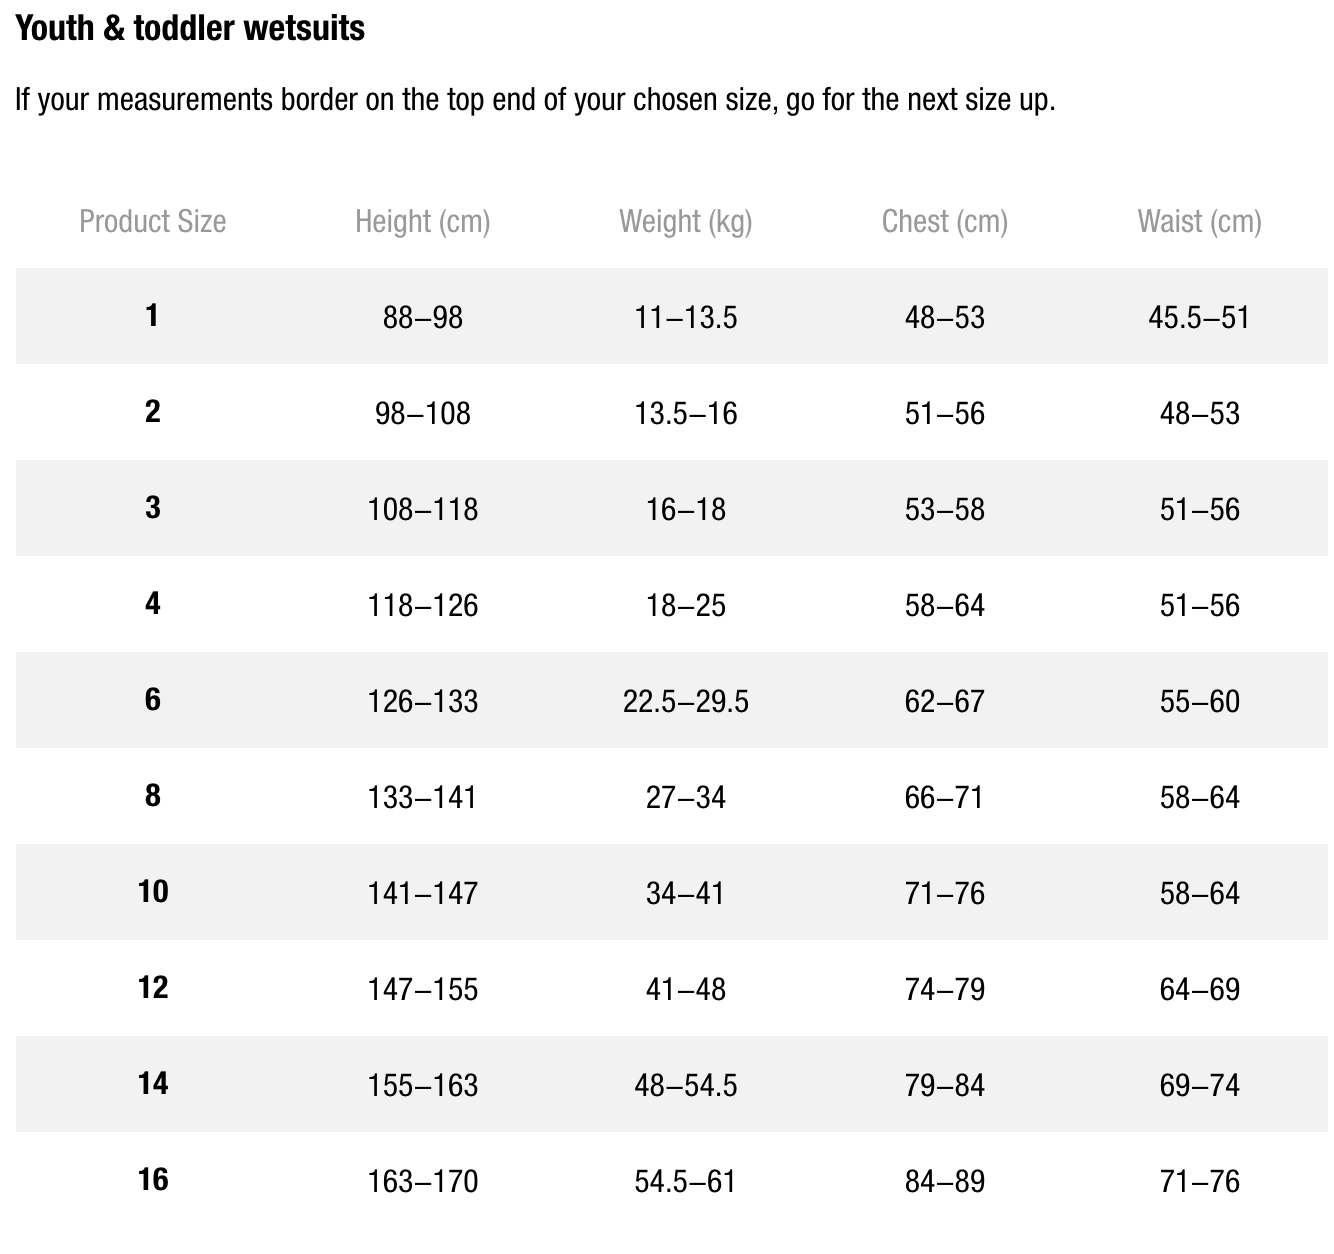This screenshot has width=1334, height=1254.
Task: Click the Product Size column header
Action: pyautogui.click(x=152, y=221)
